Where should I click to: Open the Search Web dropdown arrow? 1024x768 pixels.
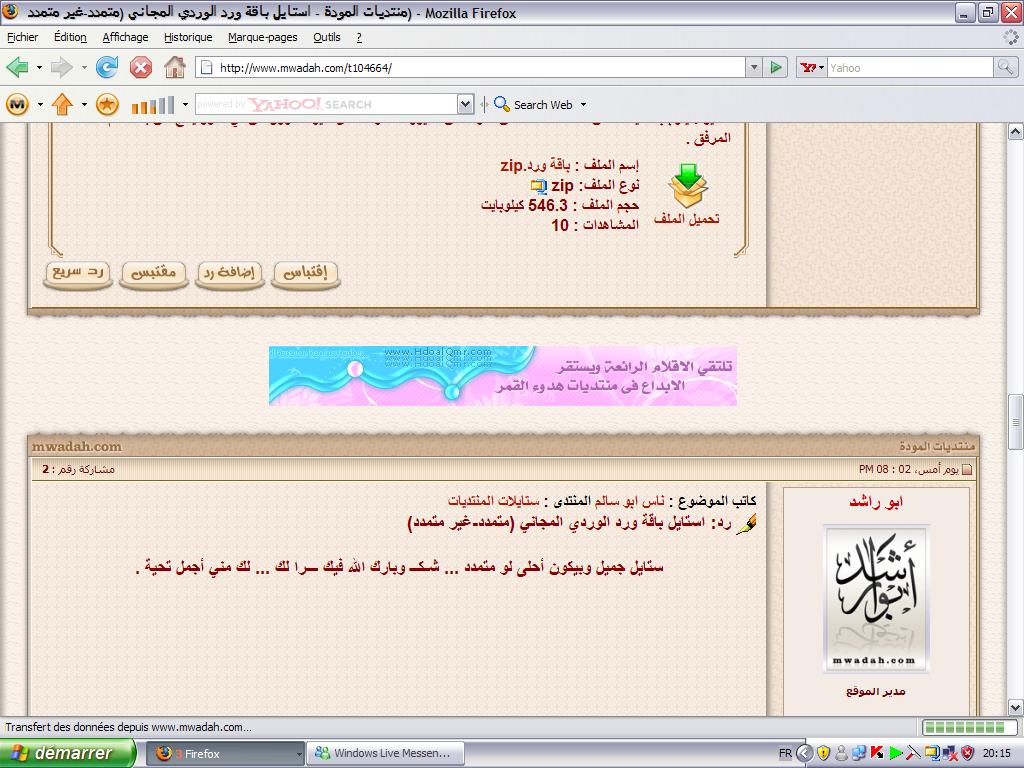point(583,105)
